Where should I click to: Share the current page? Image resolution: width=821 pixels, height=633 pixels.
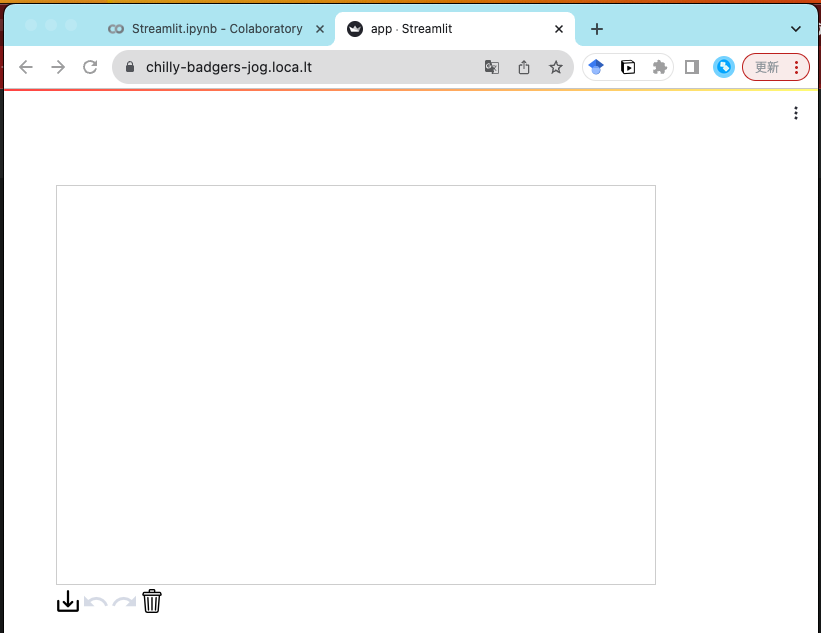click(x=523, y=67)
